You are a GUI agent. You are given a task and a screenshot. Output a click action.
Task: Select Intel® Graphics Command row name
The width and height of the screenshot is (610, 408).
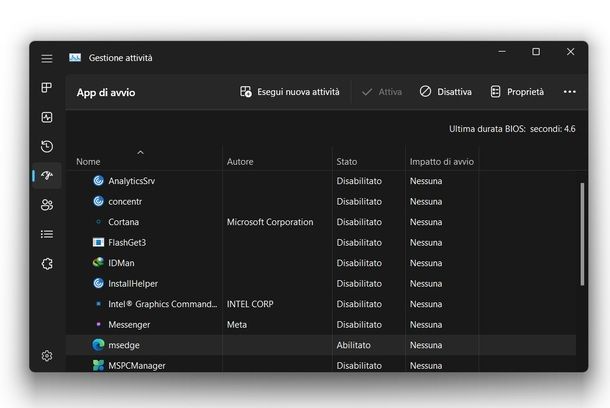tap(163, 304)
